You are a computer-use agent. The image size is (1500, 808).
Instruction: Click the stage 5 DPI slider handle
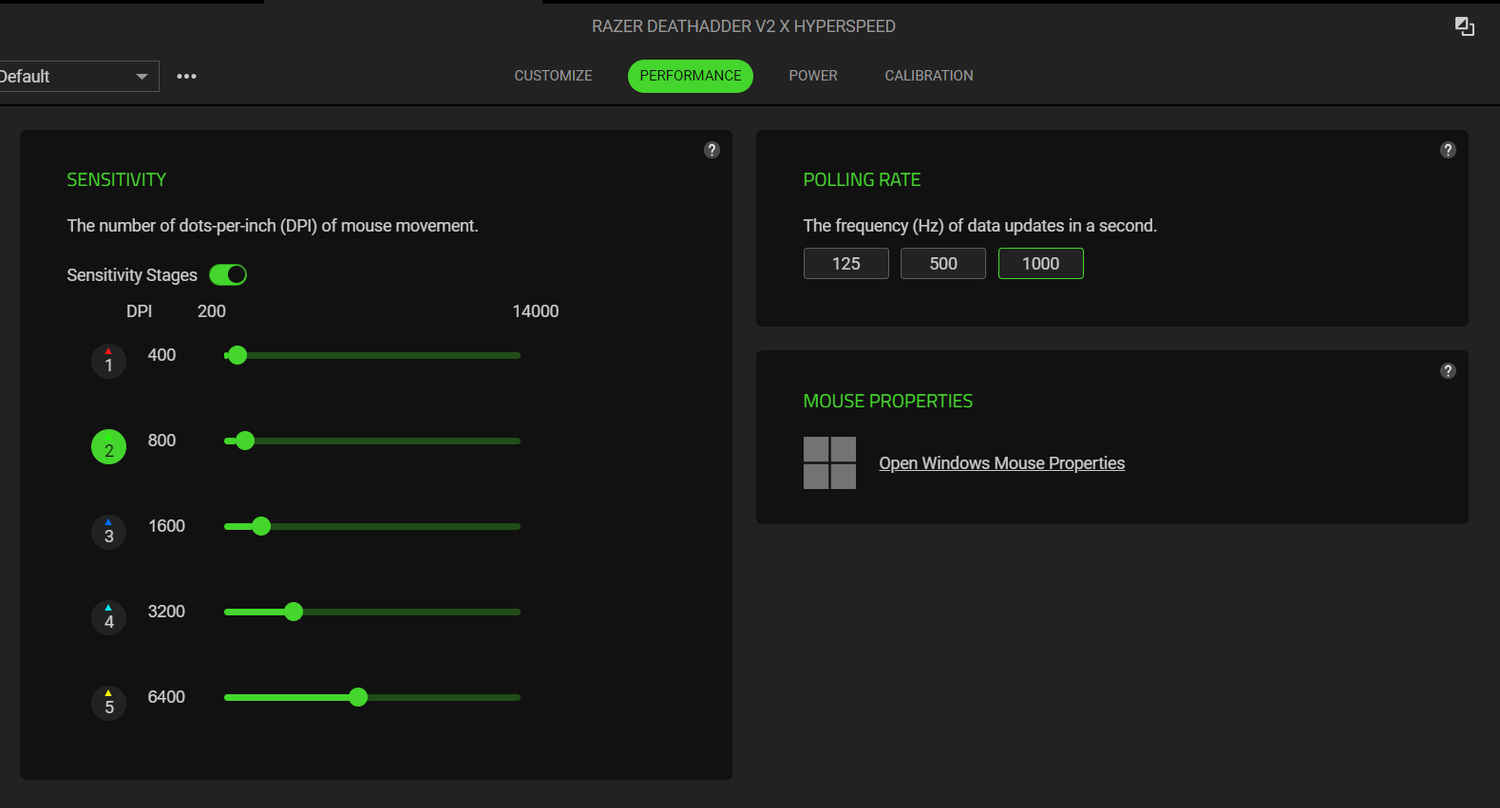pyautogui.click(x=358, y=697)
